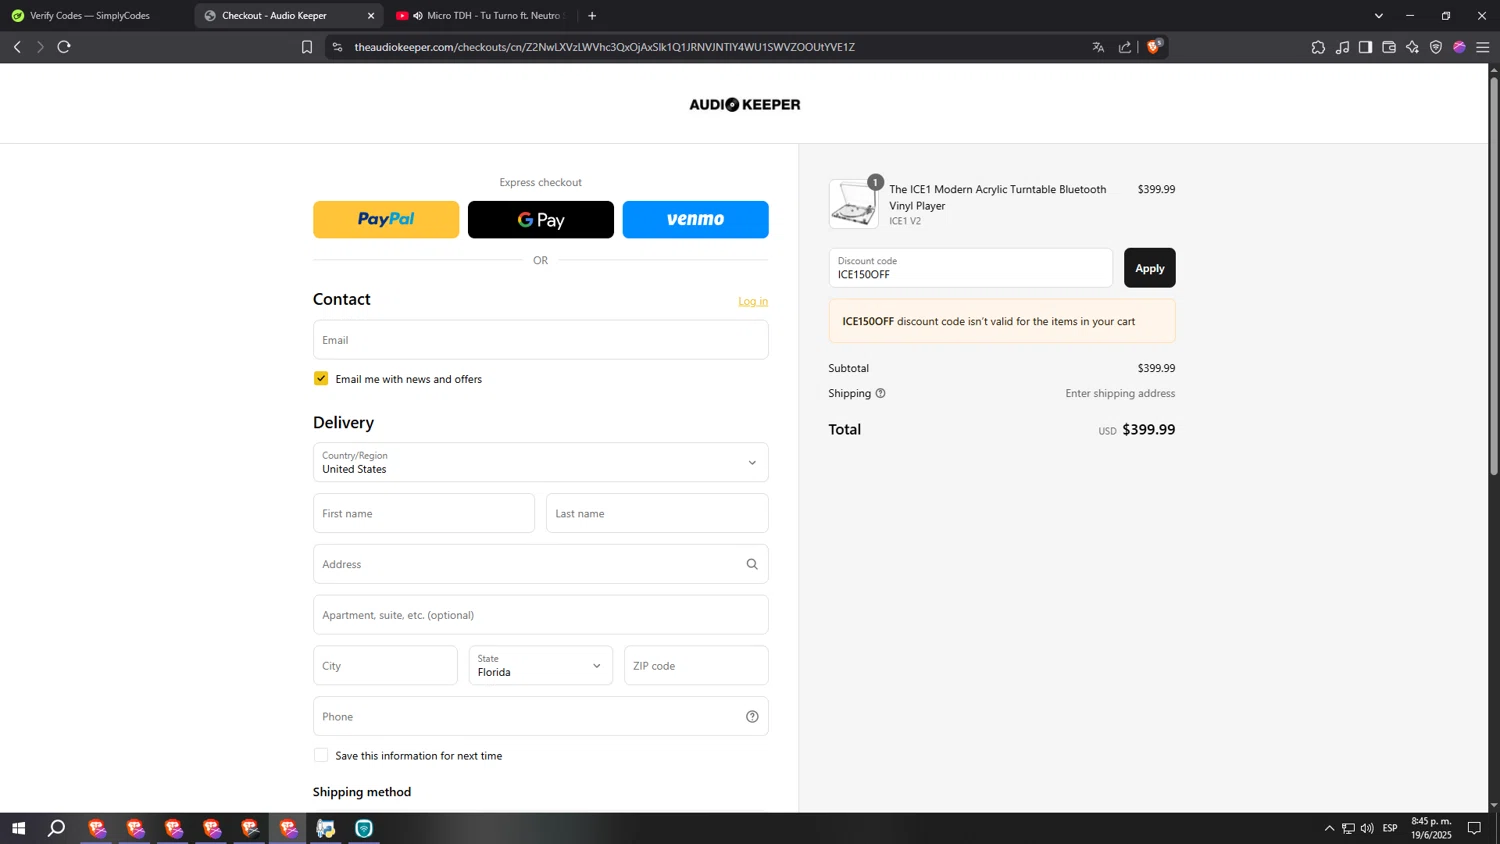Focus the Email input field

coord(540,340)
